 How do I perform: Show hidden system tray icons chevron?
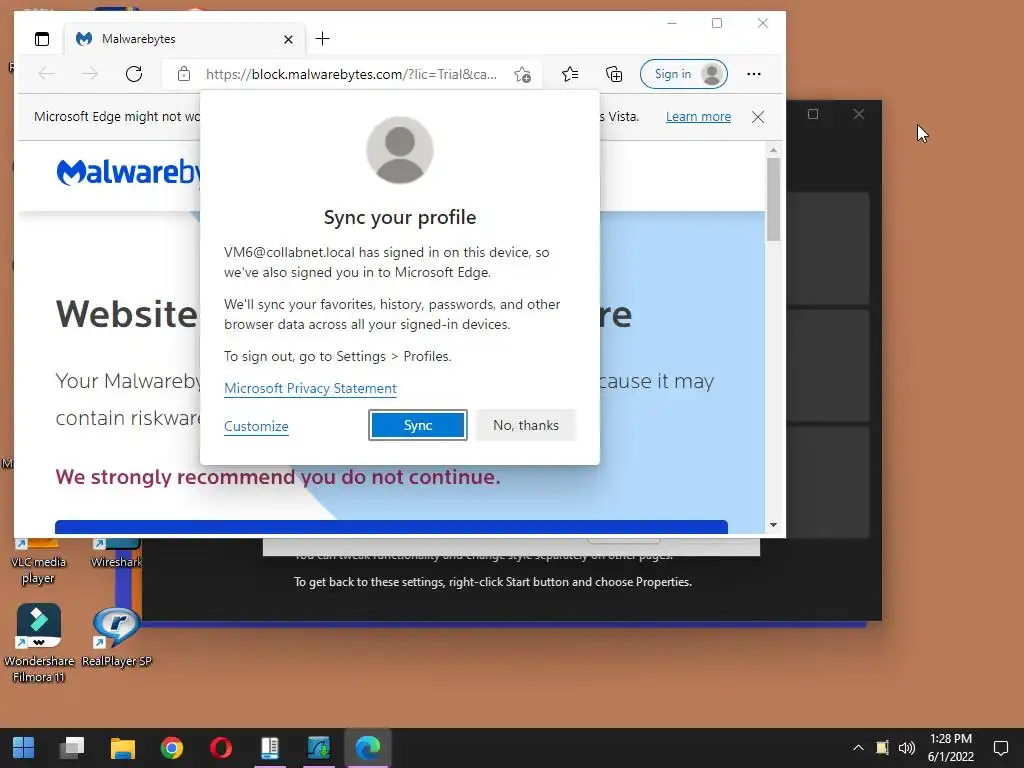[858, 748]
